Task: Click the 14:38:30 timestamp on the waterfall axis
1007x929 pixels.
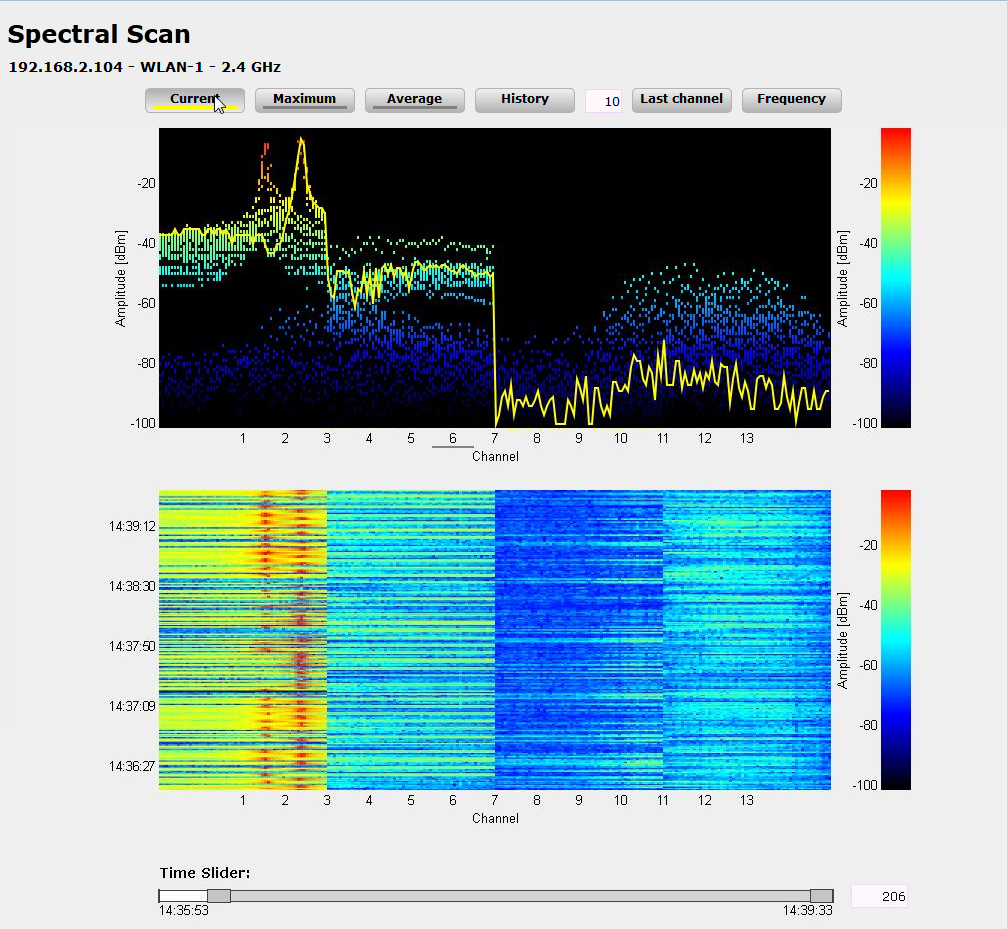Action: tap(132, 586)
